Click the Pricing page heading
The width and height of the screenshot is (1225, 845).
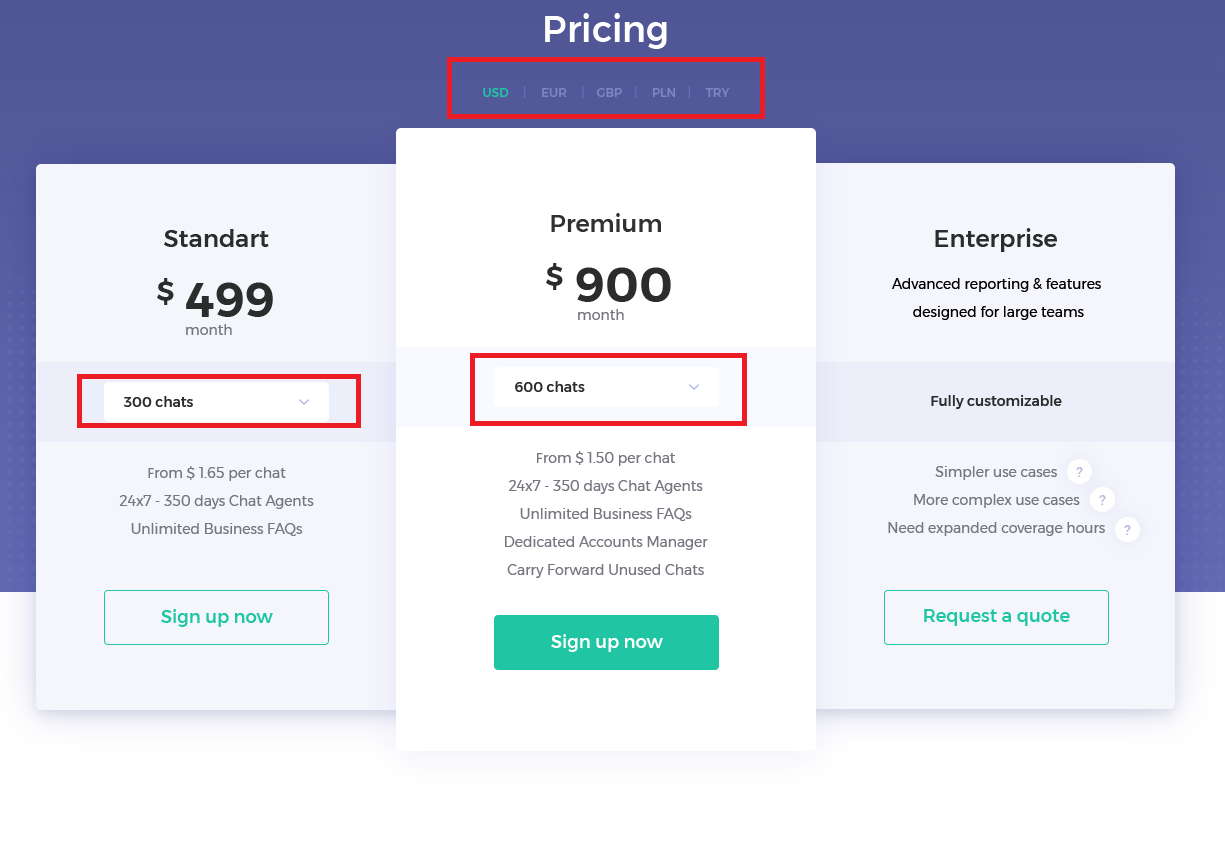[x=605, y=29]
